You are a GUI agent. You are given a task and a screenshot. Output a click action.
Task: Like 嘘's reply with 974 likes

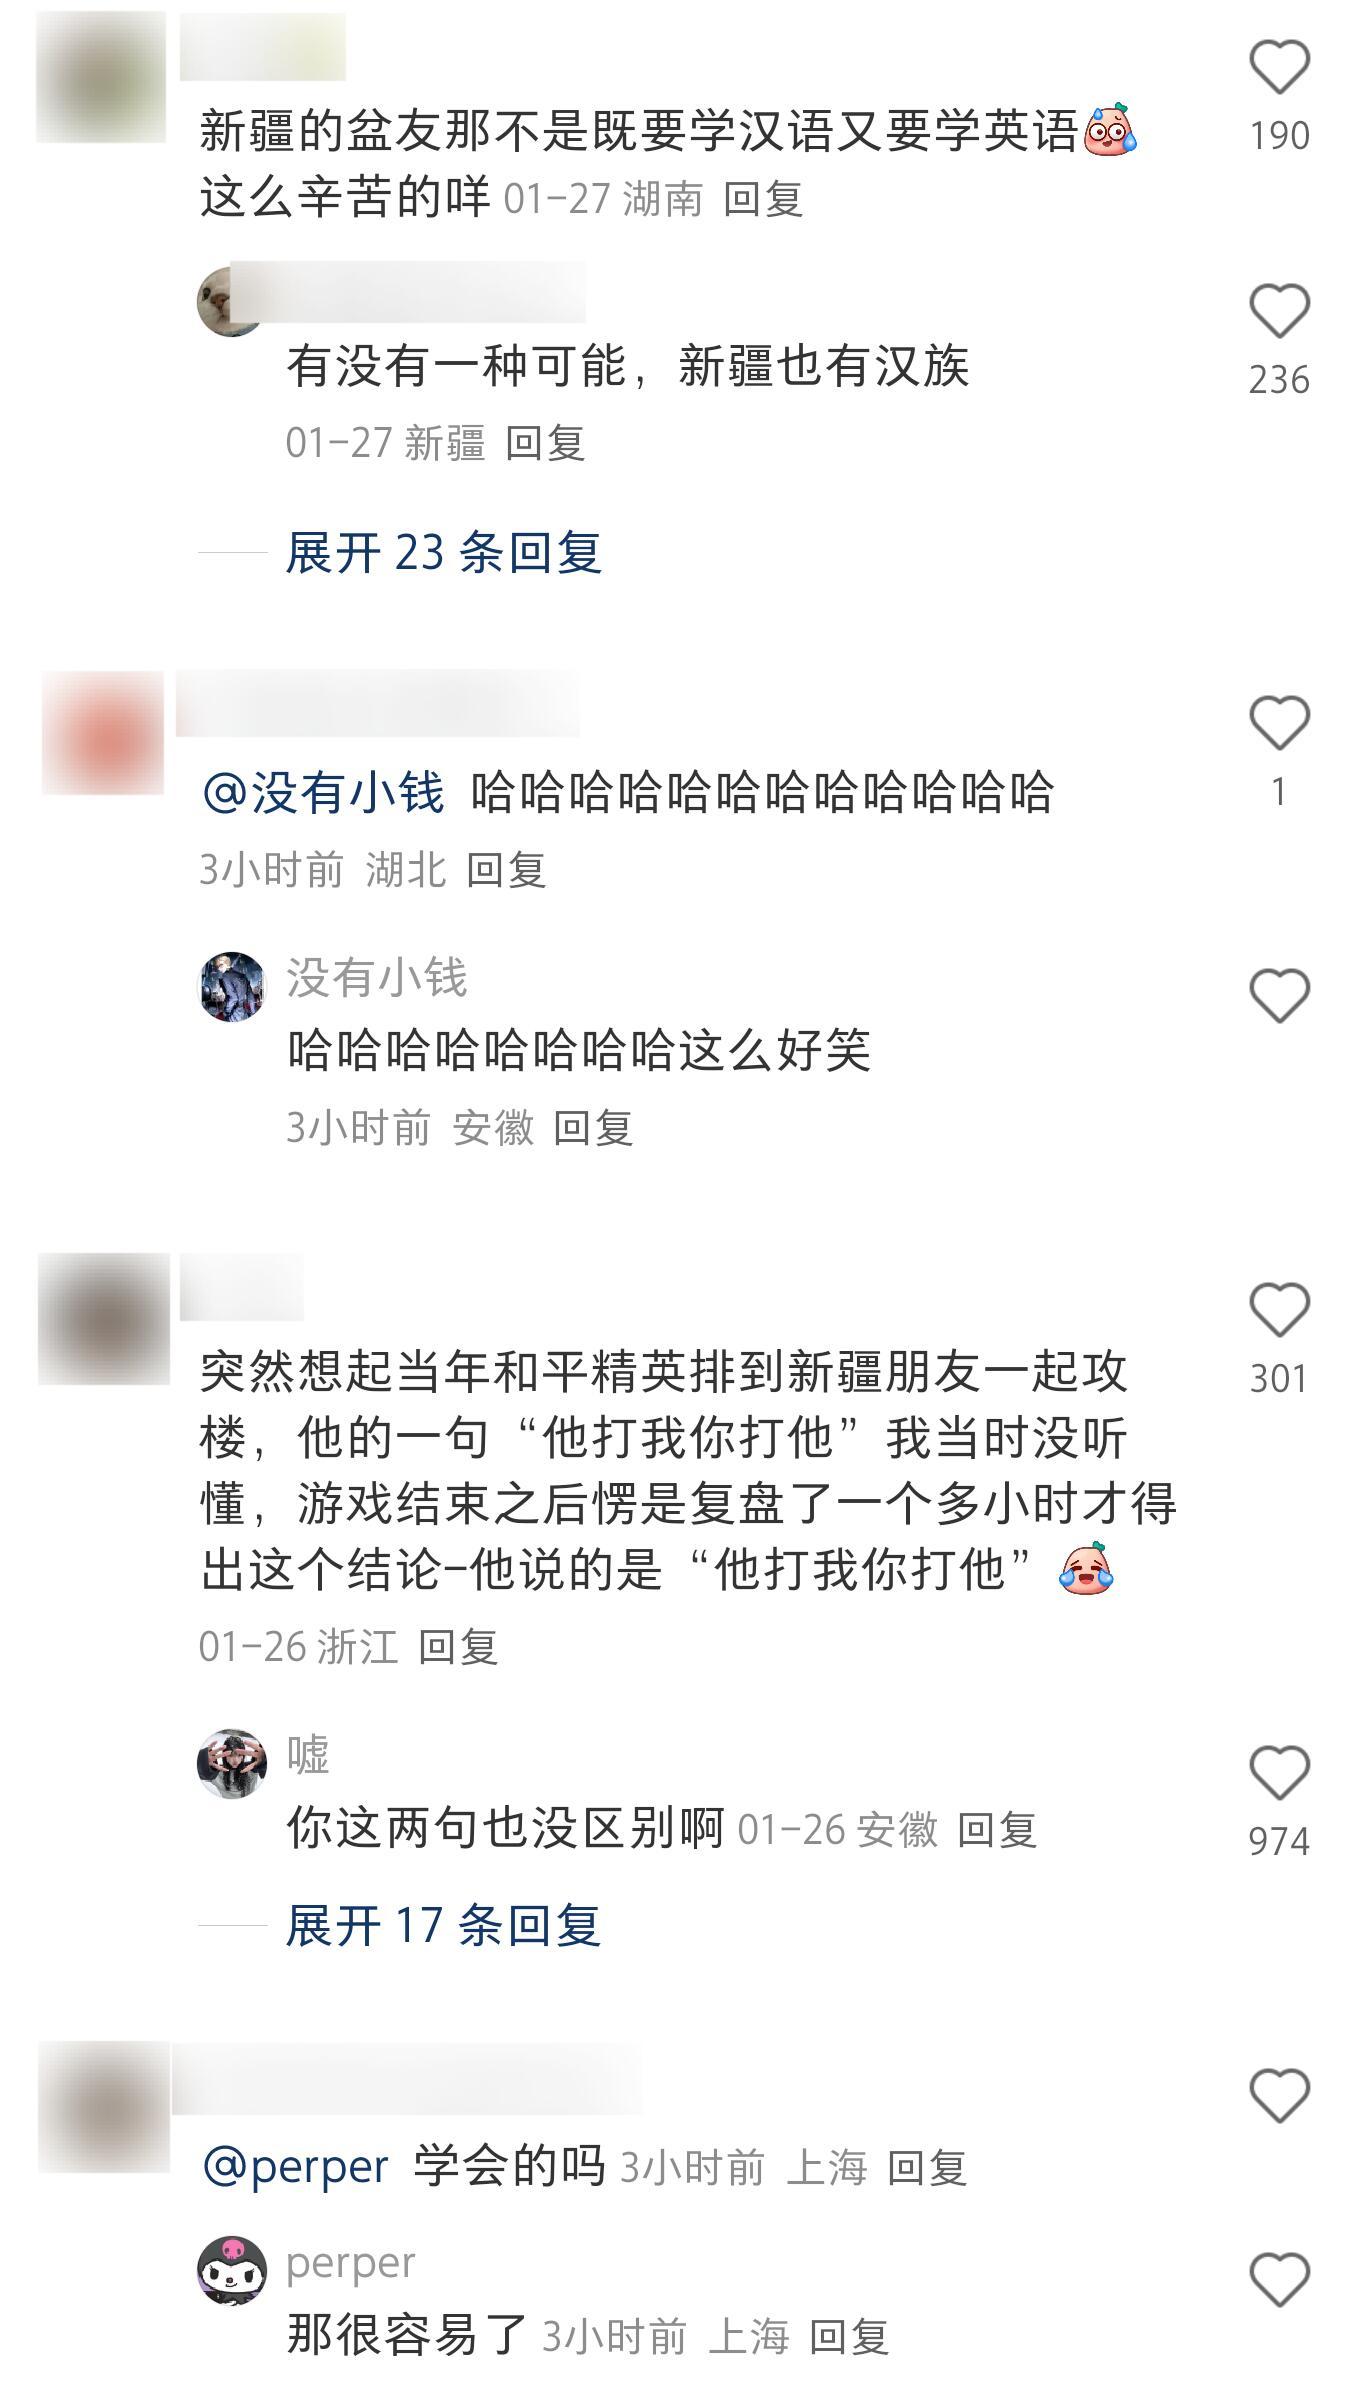coord(1279,1773)
